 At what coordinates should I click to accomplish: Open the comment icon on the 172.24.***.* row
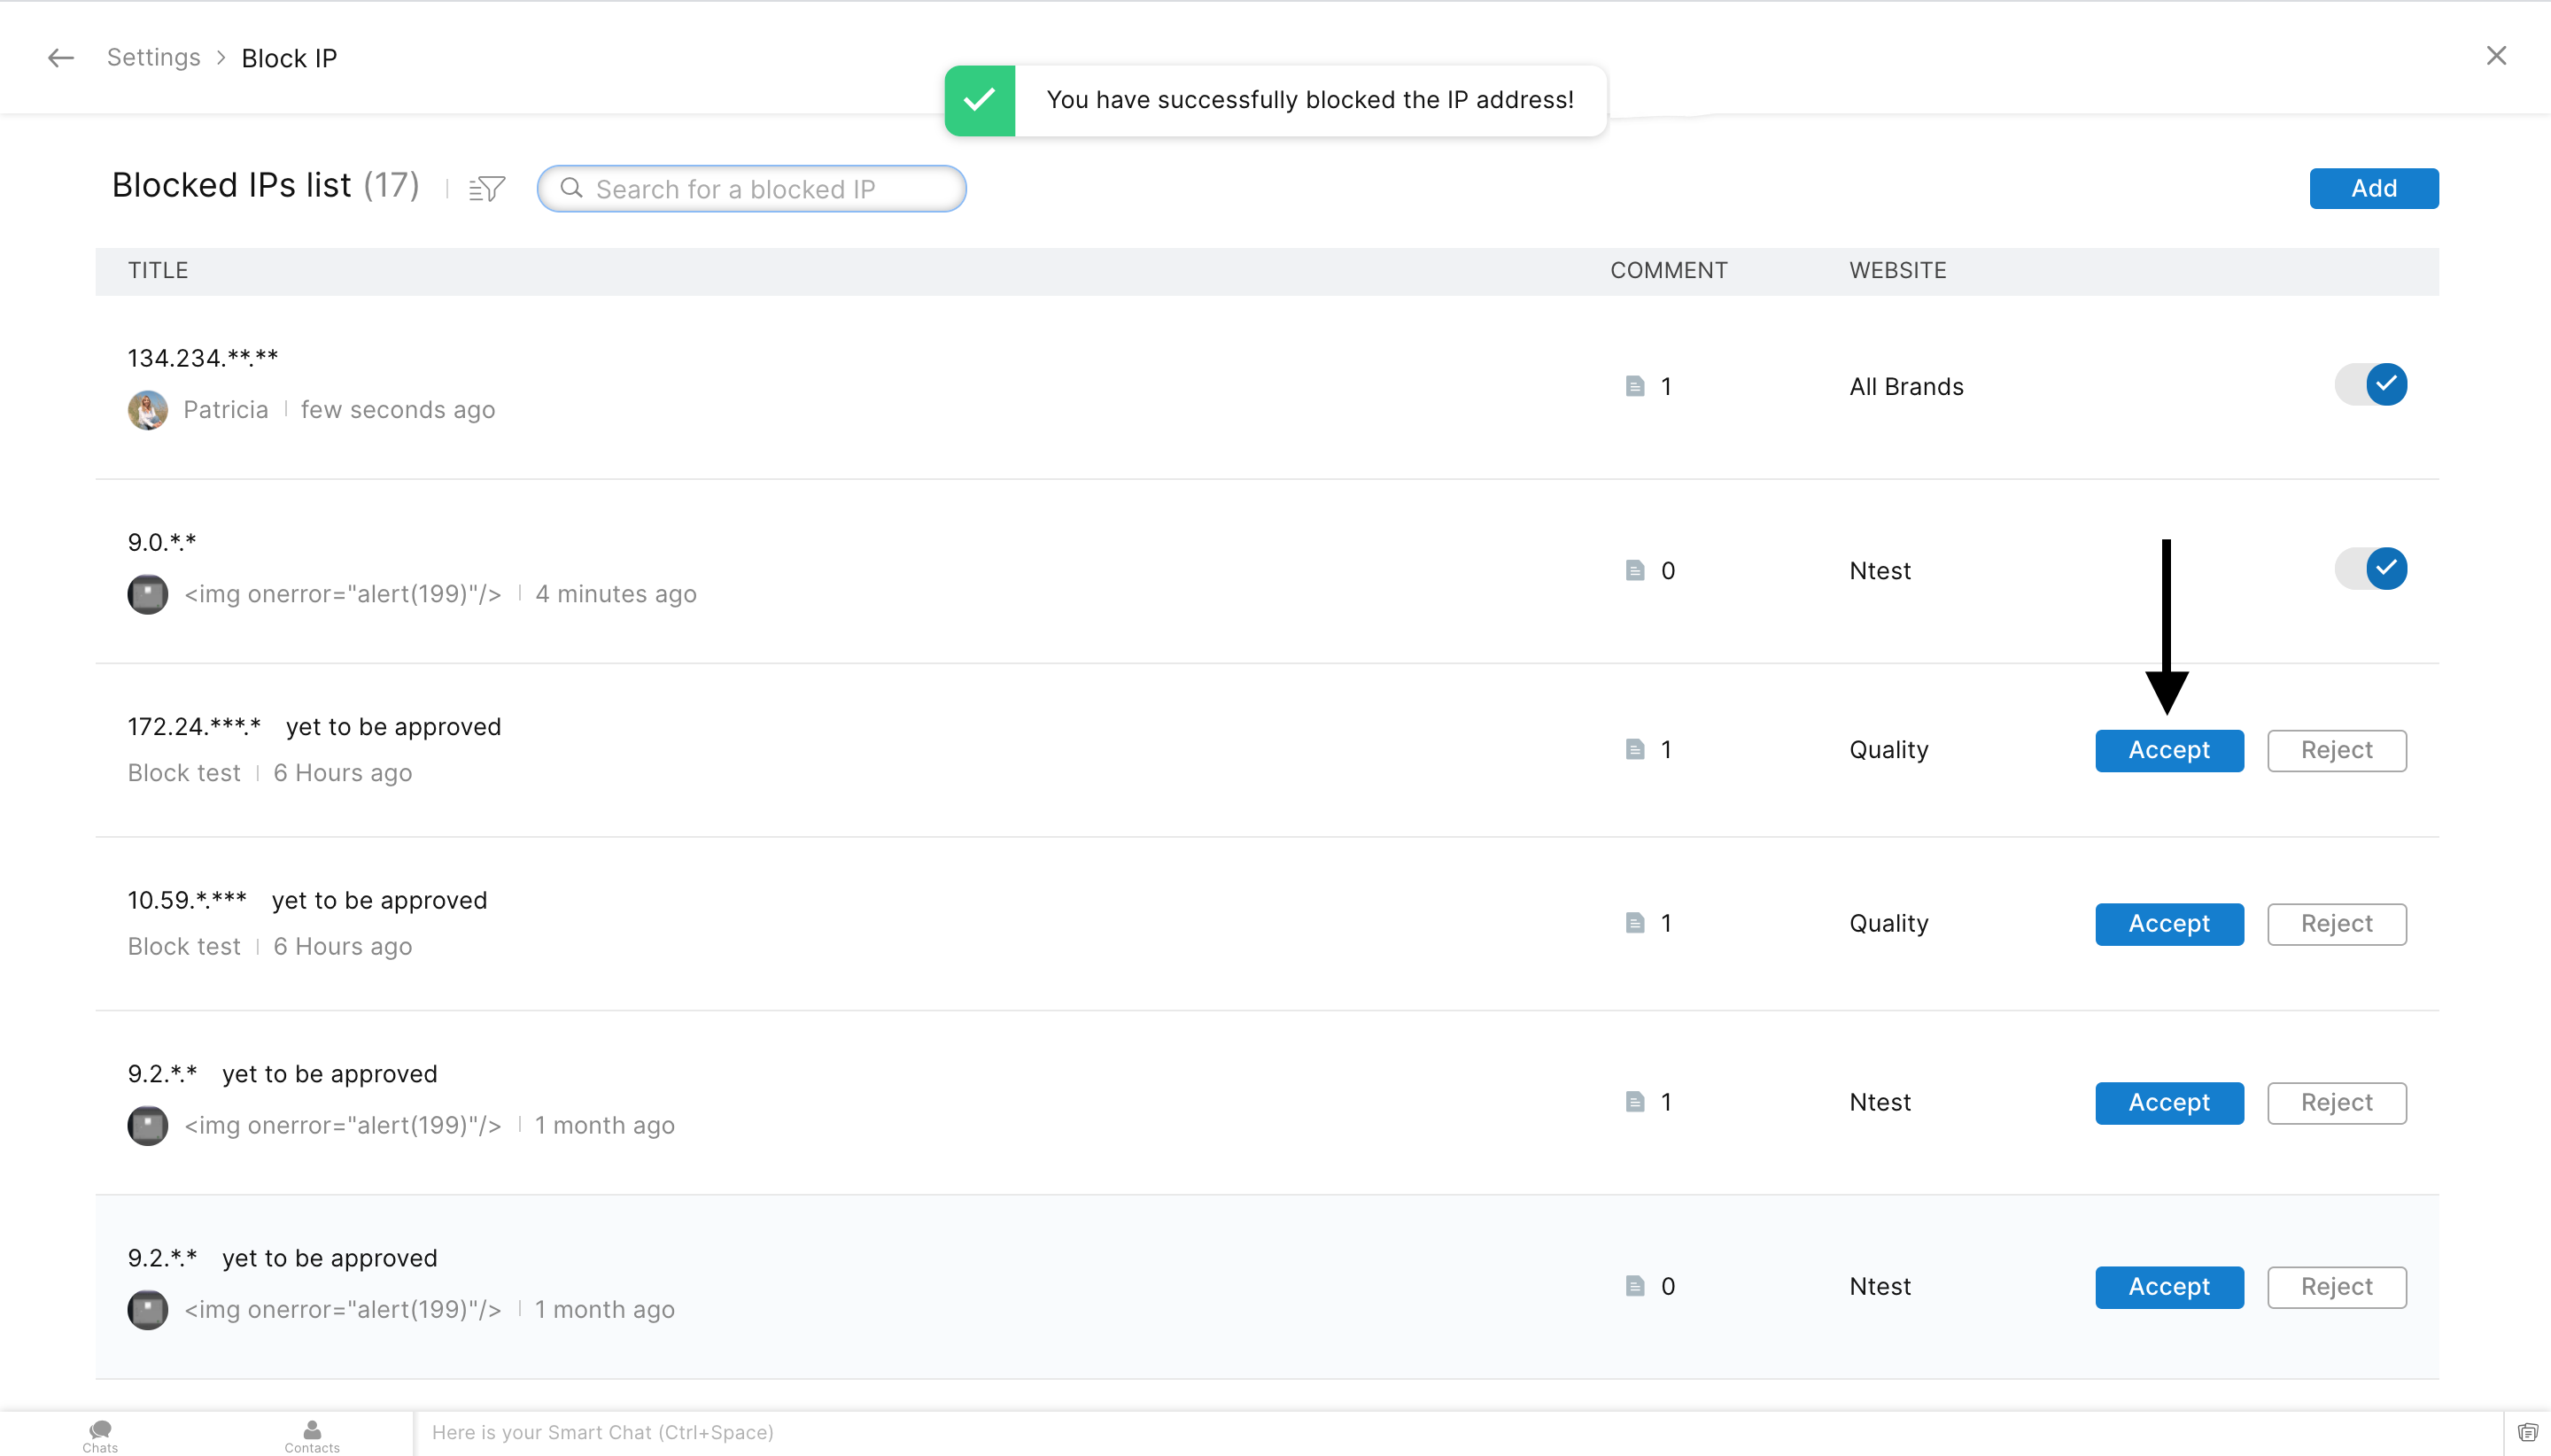pos(1635,749)
